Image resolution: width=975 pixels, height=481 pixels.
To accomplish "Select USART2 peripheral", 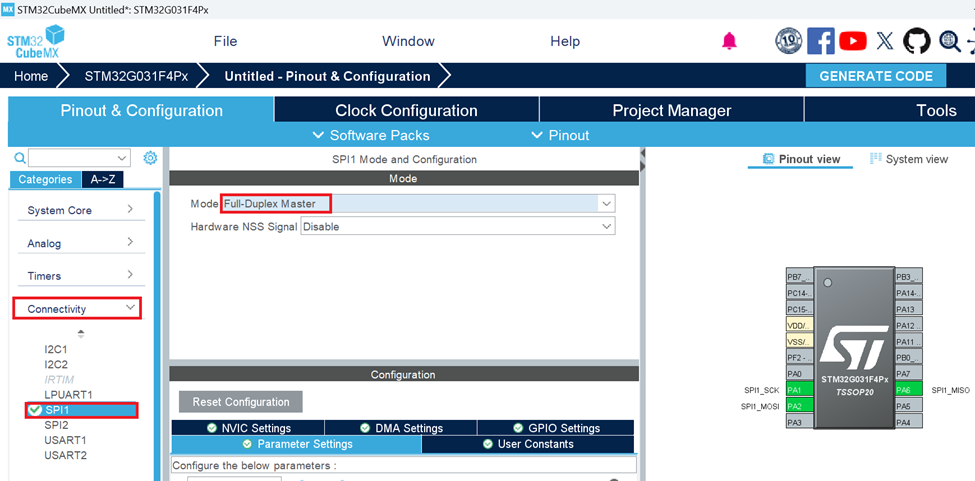I will [65, 455].
